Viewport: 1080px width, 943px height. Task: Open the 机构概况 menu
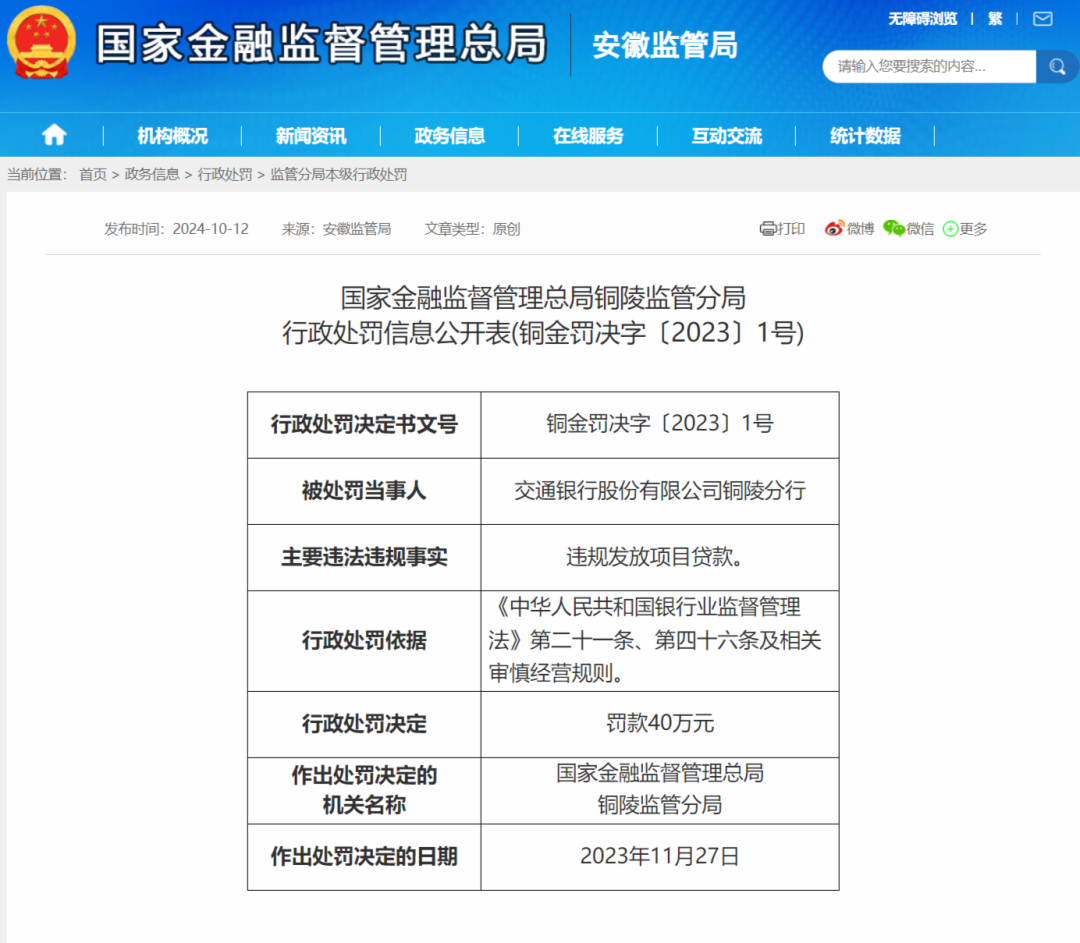point(172,136)
